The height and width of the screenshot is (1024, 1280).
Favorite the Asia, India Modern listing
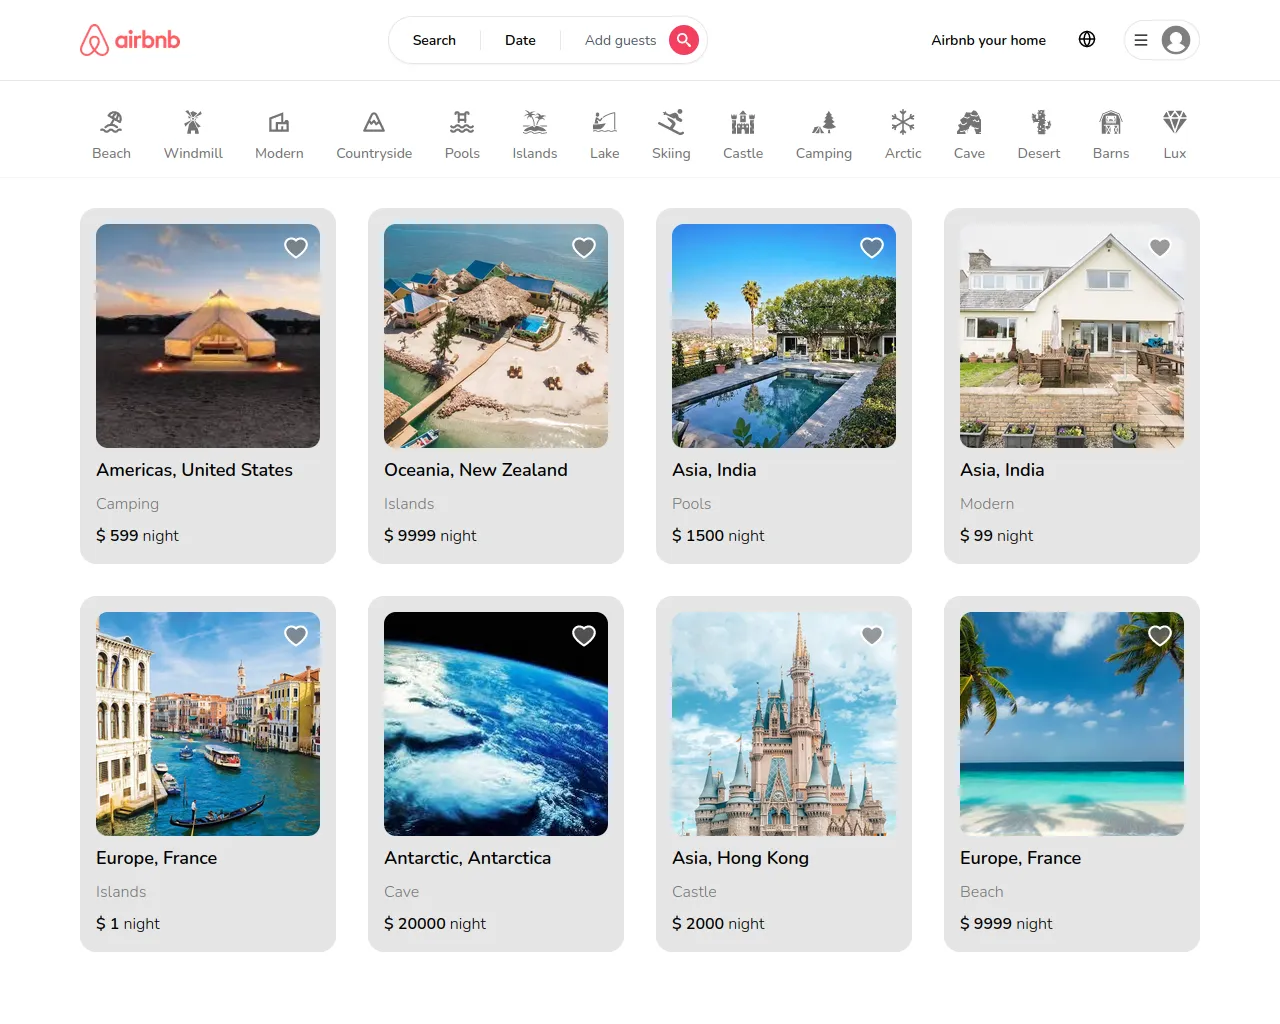(1160, 247)
